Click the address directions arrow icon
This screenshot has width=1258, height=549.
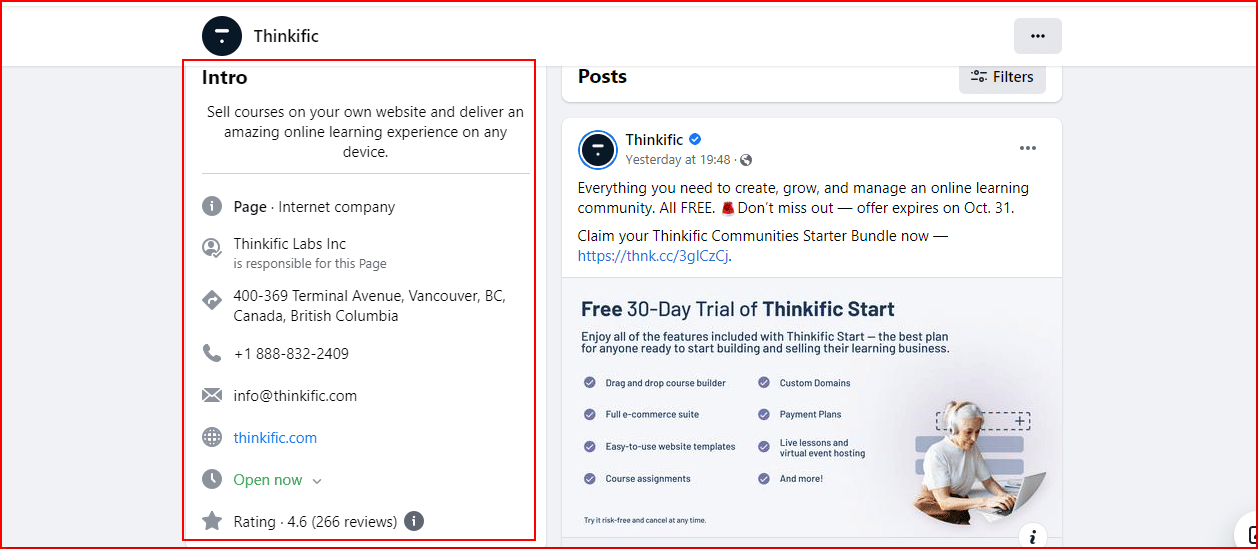(212, 299)
